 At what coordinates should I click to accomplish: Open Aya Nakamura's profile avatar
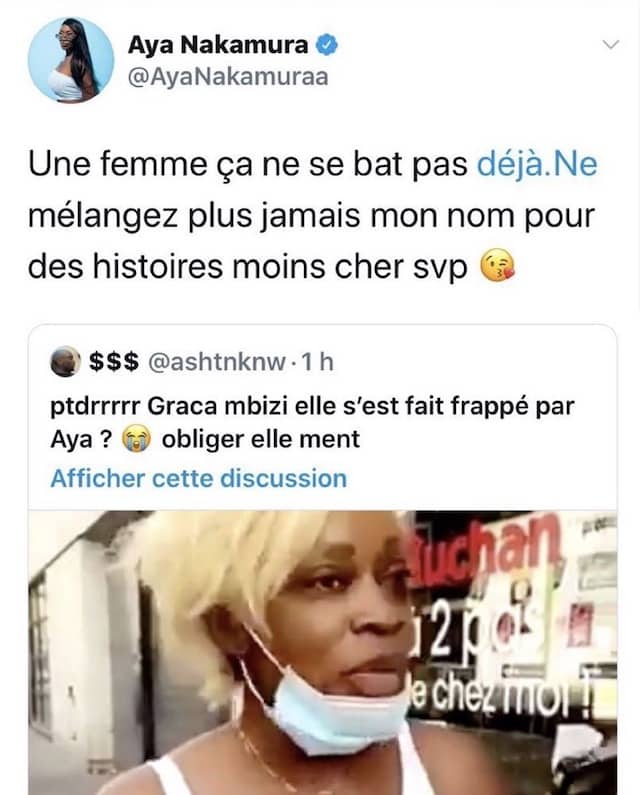[70, 60]
